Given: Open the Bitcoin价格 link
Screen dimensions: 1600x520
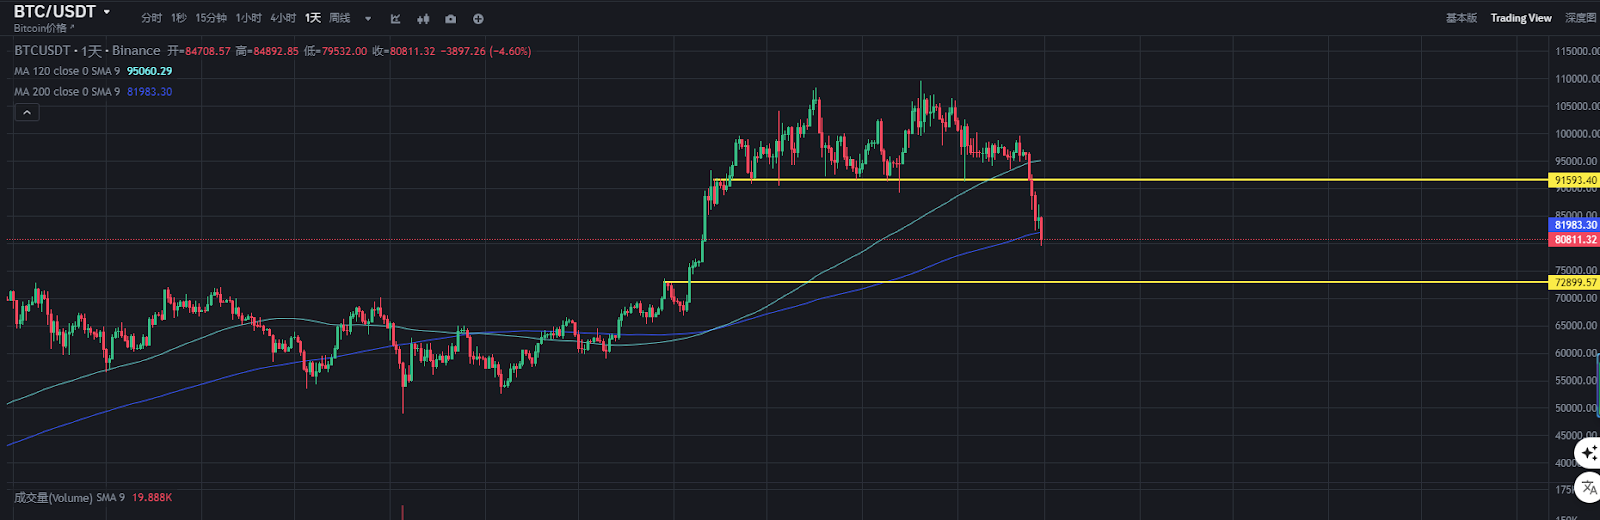Looking at the screenshot, I should click(x=43, y=28).
